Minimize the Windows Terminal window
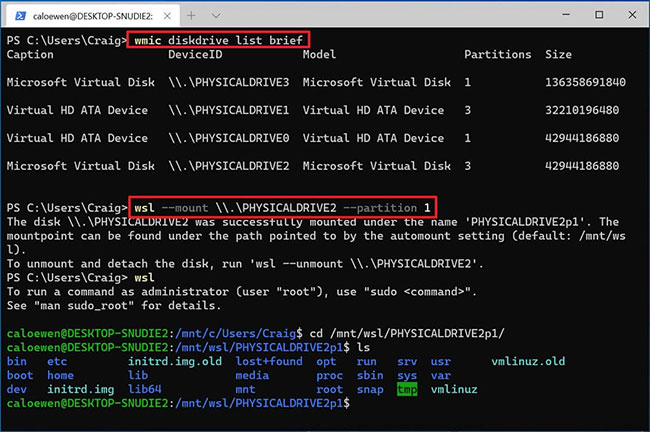 (566, 15)
